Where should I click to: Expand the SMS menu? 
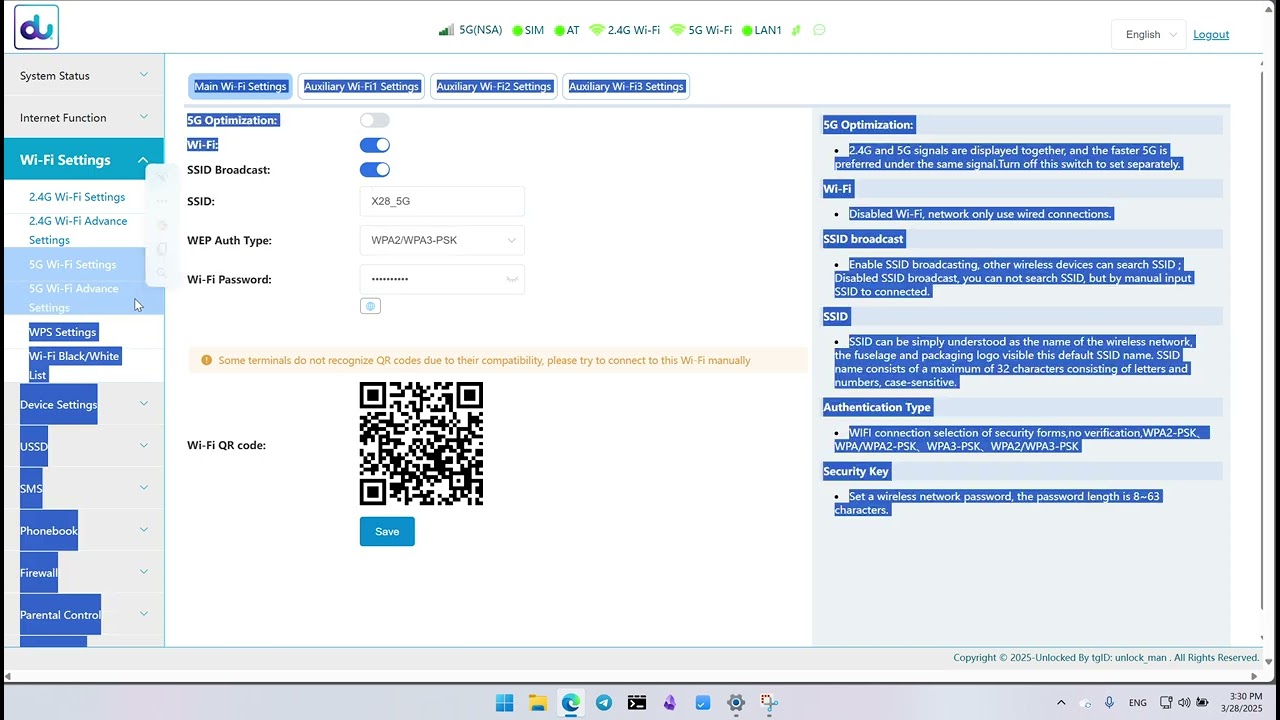[82, 489]
